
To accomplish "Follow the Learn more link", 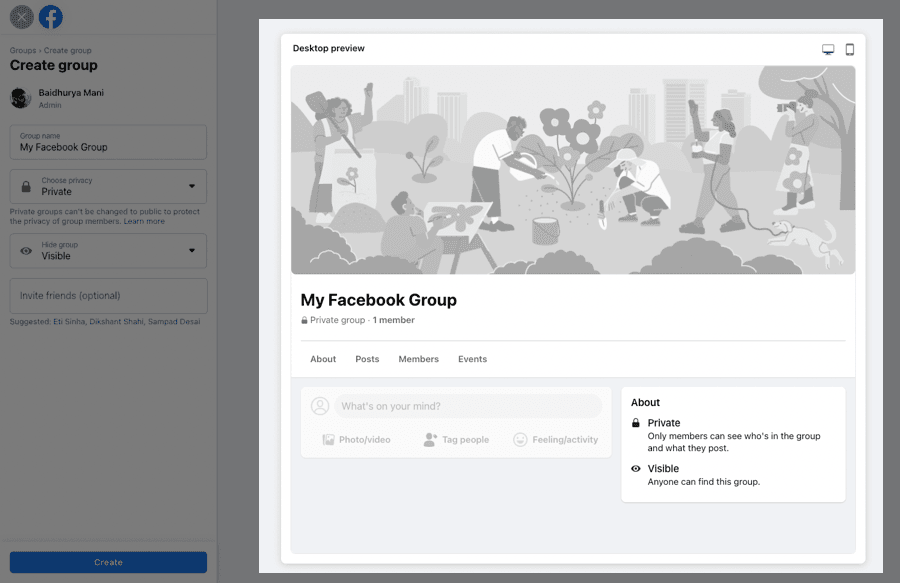I will coord(144,221).
